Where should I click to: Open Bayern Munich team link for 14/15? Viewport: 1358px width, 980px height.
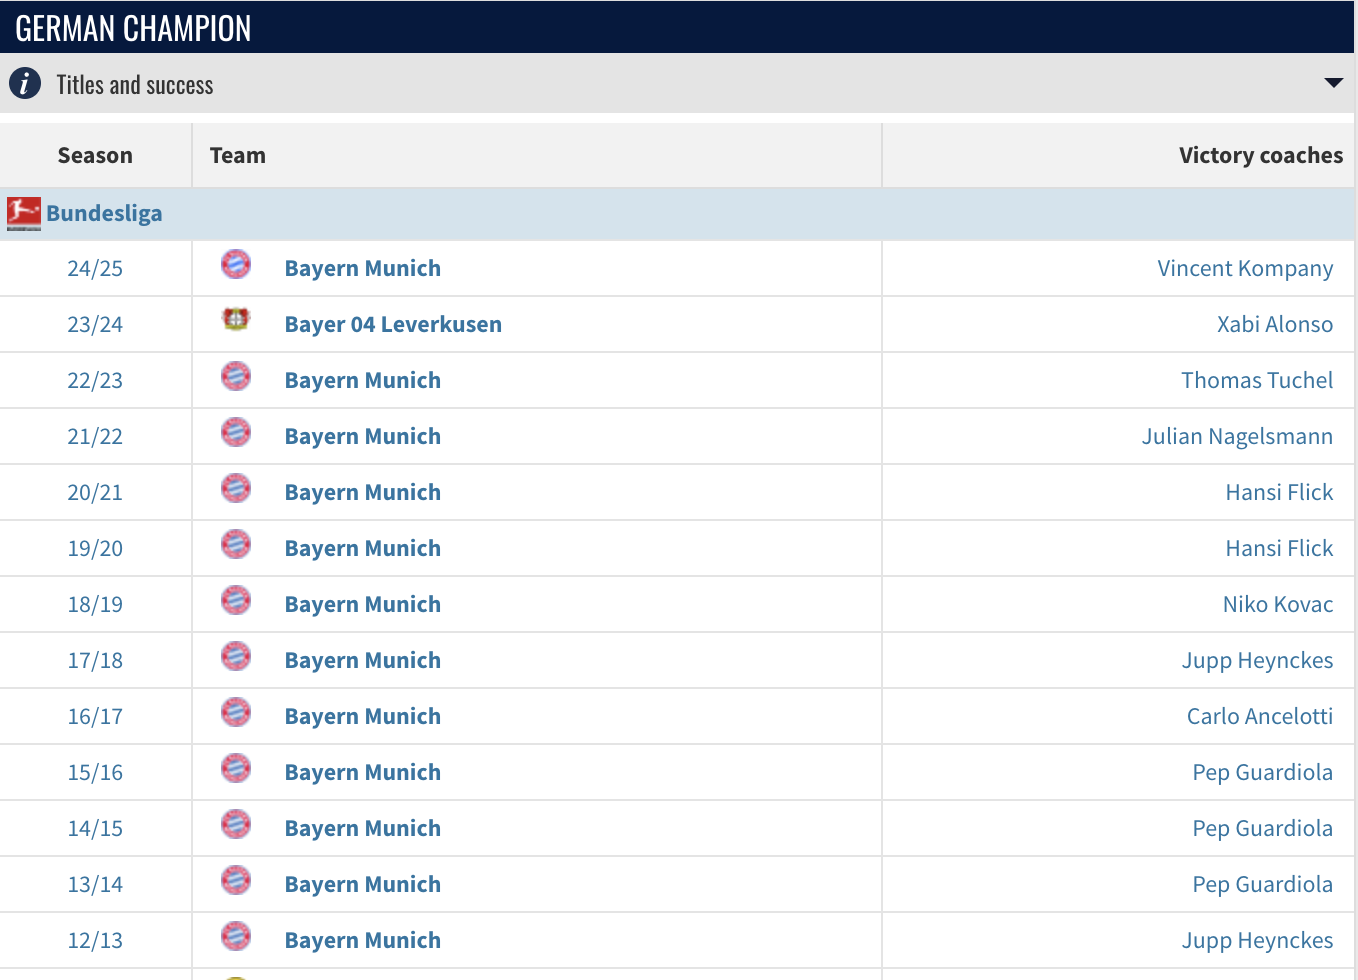point(363,828)
